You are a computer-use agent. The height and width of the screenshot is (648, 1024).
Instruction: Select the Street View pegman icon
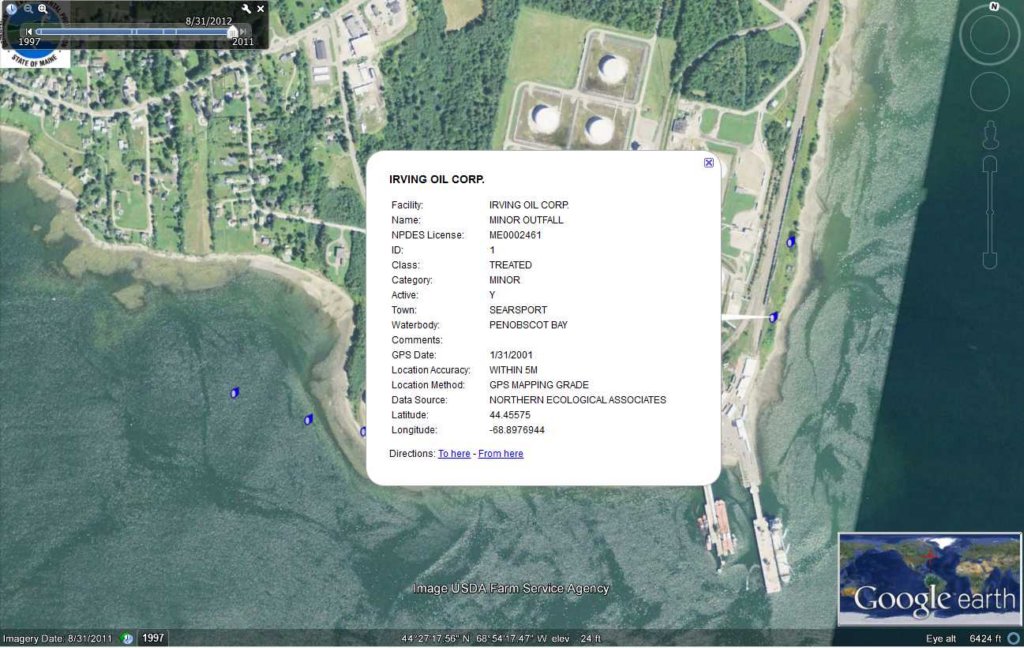click(990, 135)
